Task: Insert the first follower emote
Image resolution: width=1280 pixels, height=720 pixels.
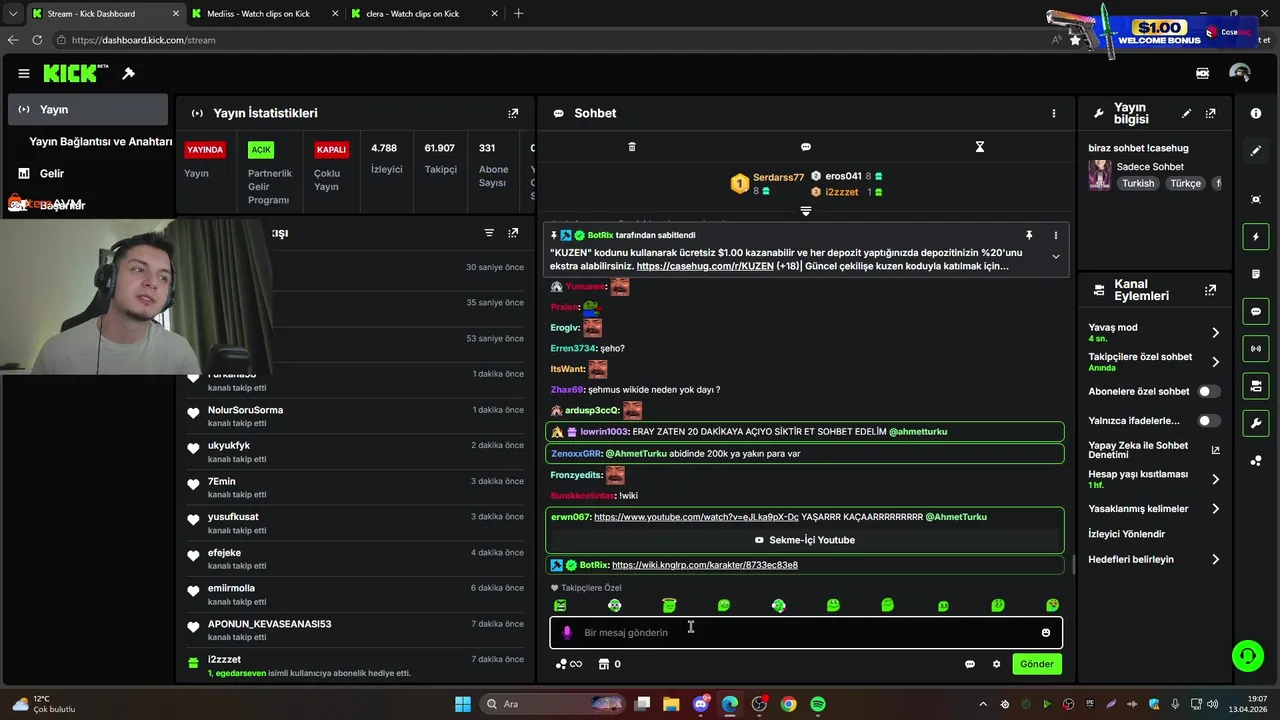Action: [x=560, y=605]
